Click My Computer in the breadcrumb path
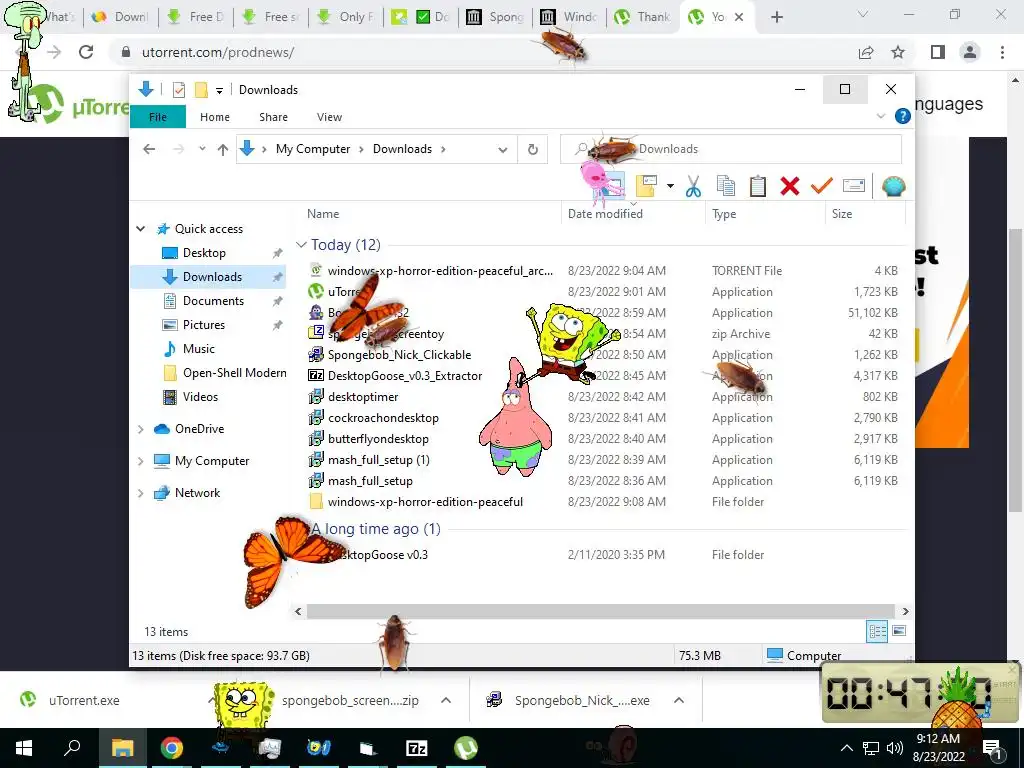Viewport: 1024px width, 768px height. tap(313, 149)
